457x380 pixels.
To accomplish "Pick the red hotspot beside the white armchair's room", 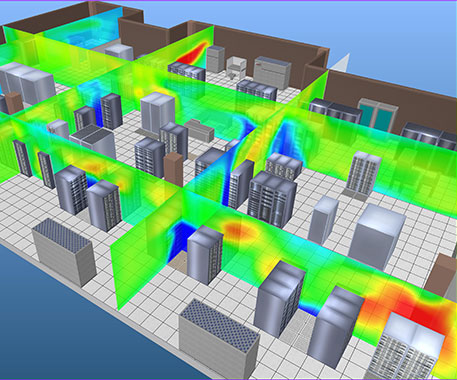I will coord(193,53).
